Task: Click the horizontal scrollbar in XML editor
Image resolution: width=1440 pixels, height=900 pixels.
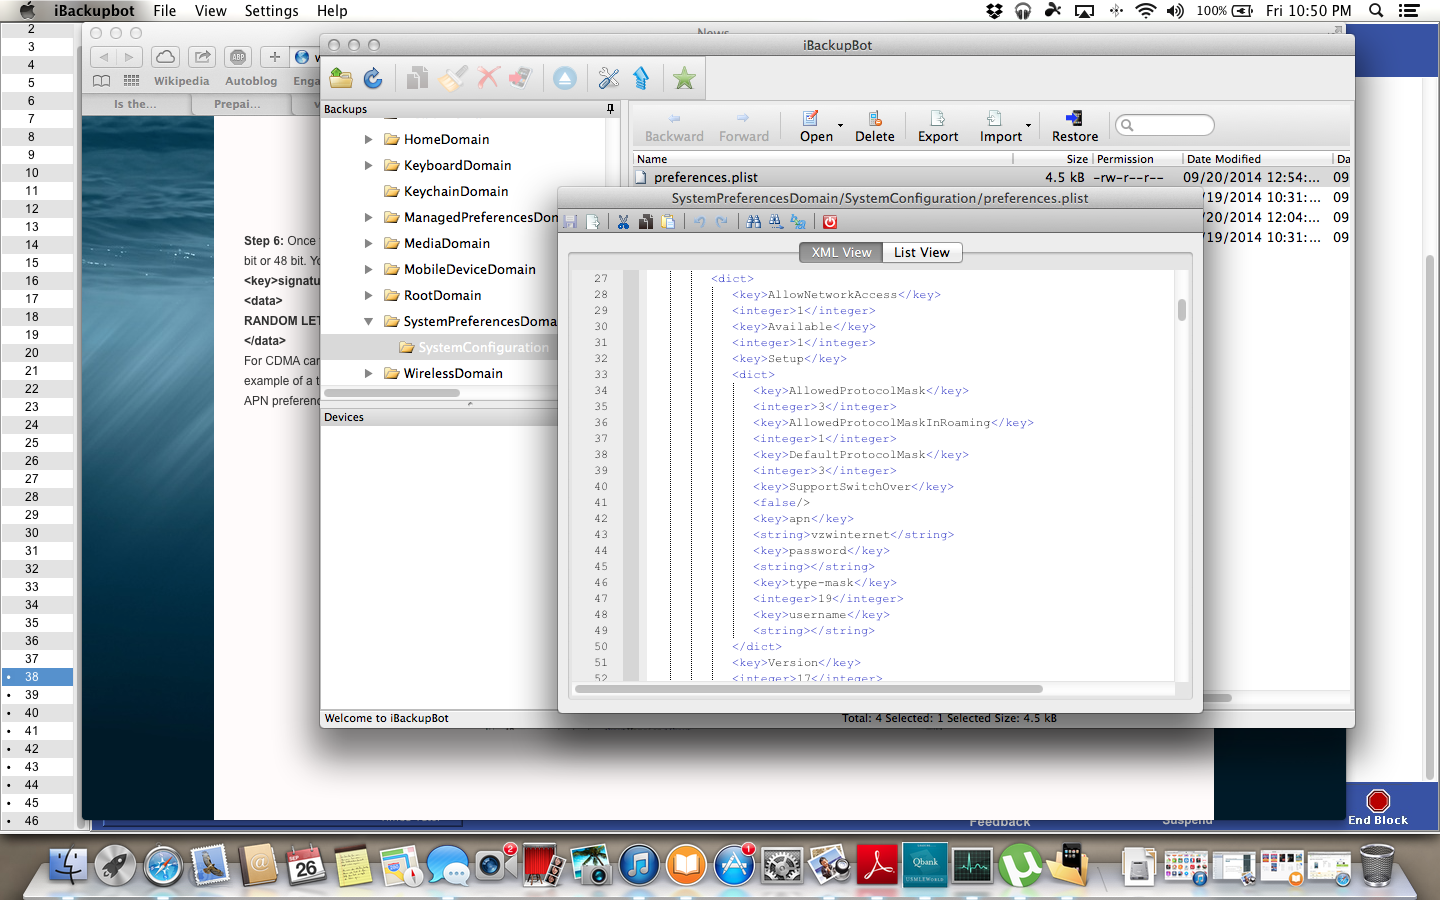Action: (809, 689)
